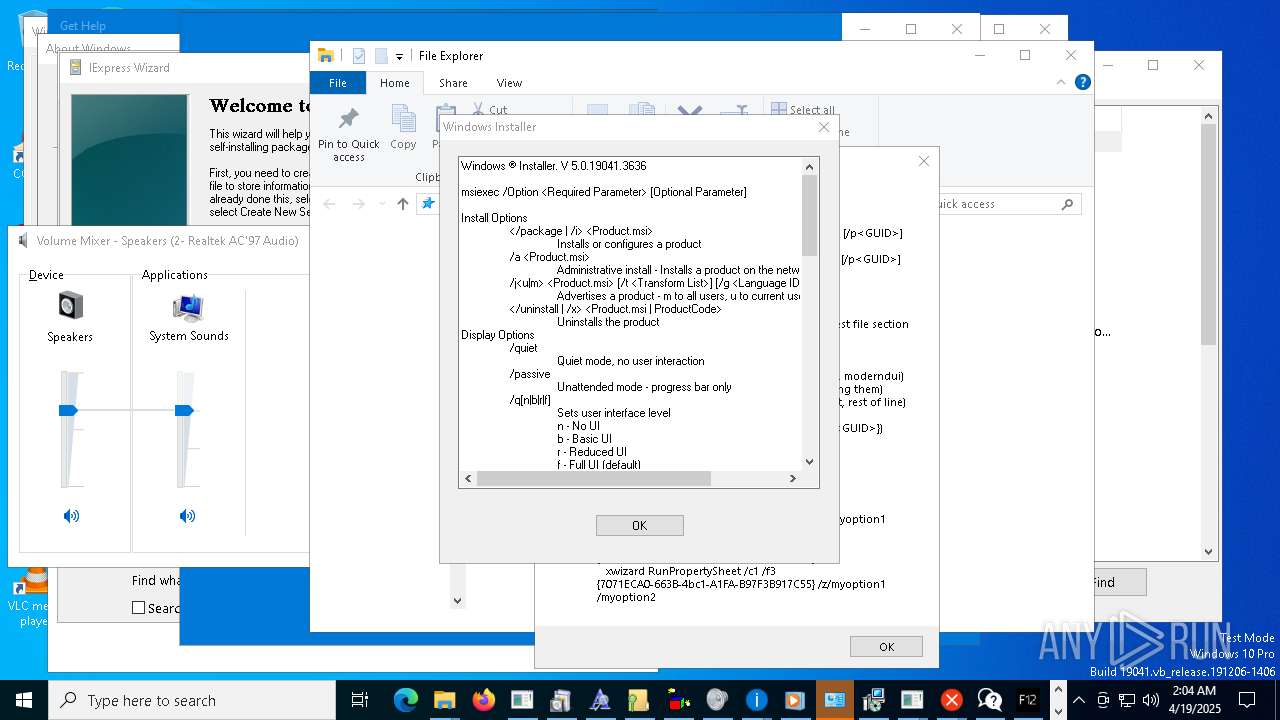Viewport: 1280px width, 720px height.
Task: Switch to the Home ribbon tab
Action: click(x=394, y=83)
